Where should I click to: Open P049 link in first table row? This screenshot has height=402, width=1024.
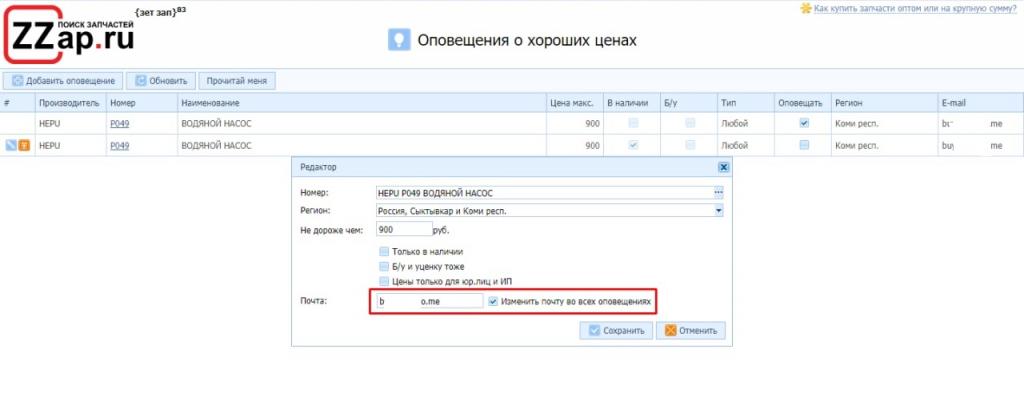click(119, 124)
